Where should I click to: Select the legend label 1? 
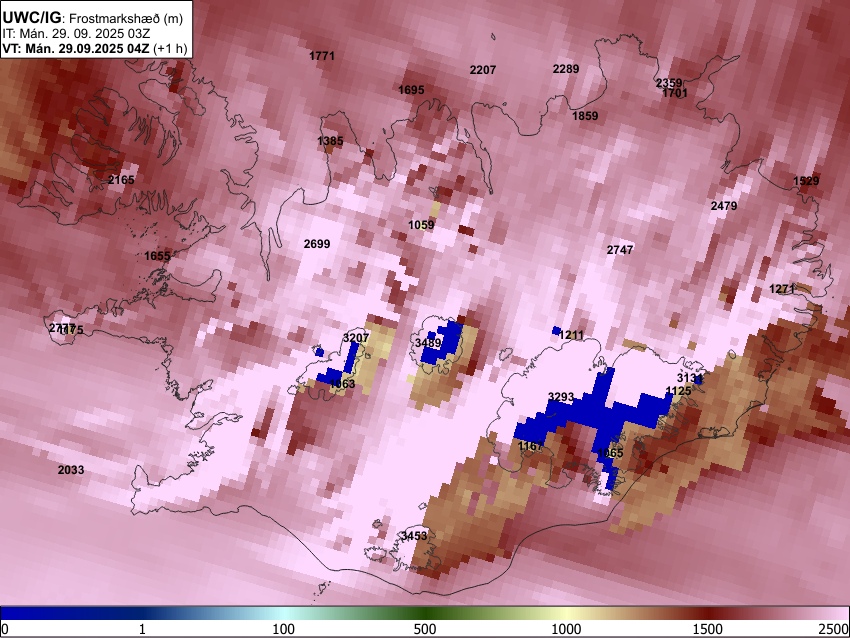(x=142, y=629)
